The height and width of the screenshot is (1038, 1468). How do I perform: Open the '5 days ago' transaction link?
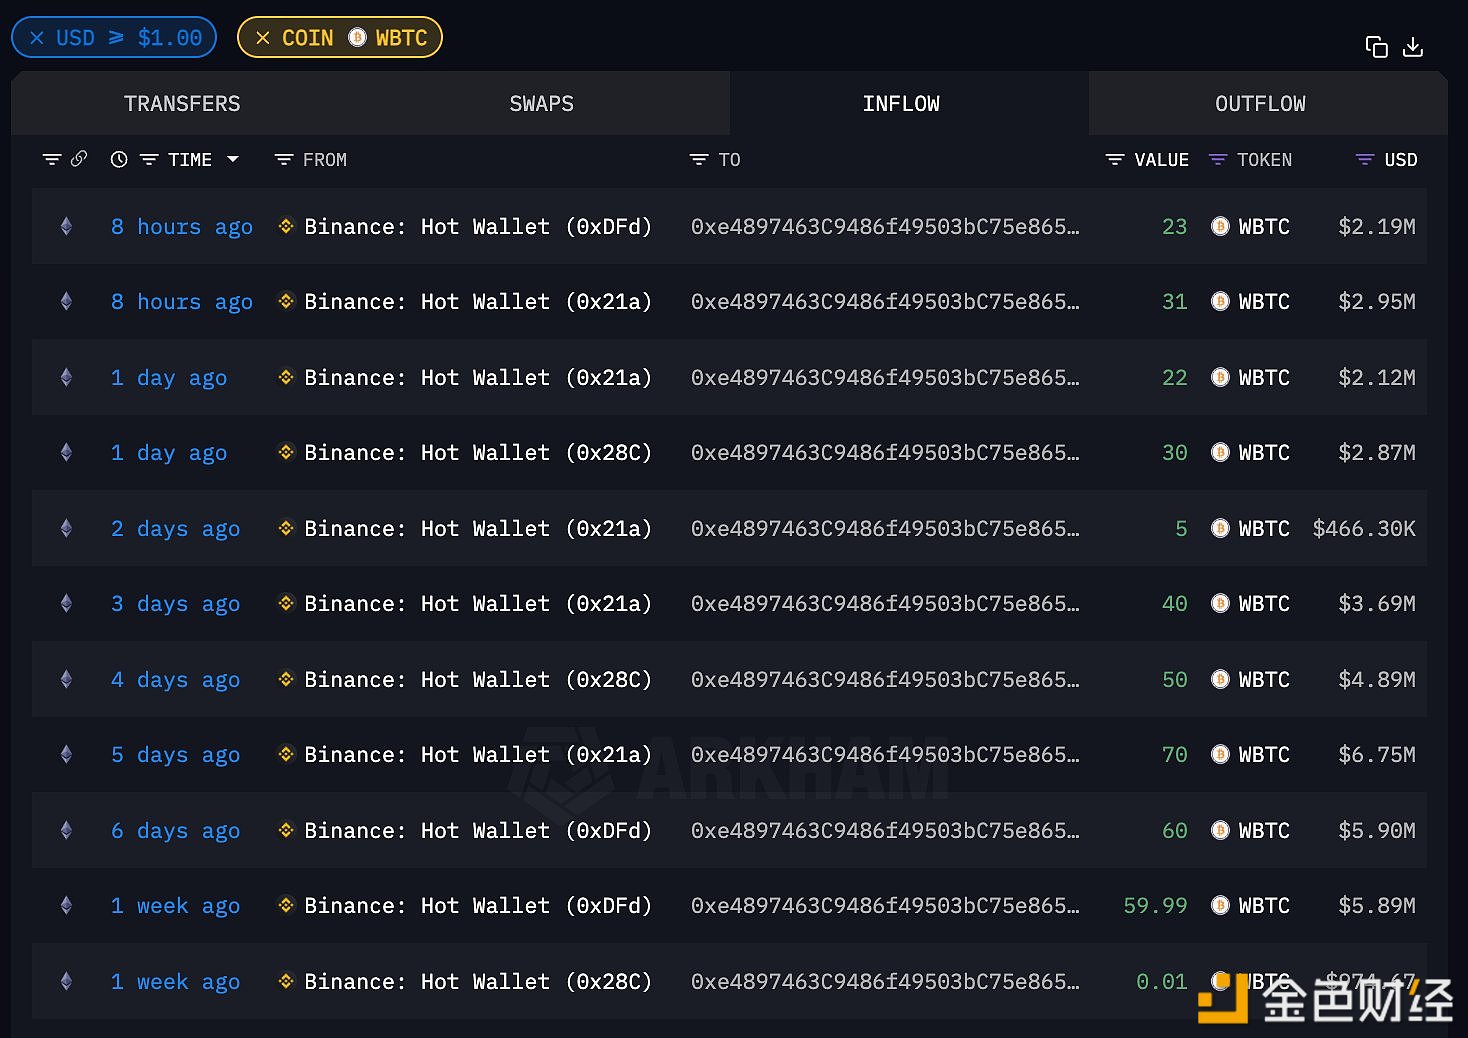[175, 755]
